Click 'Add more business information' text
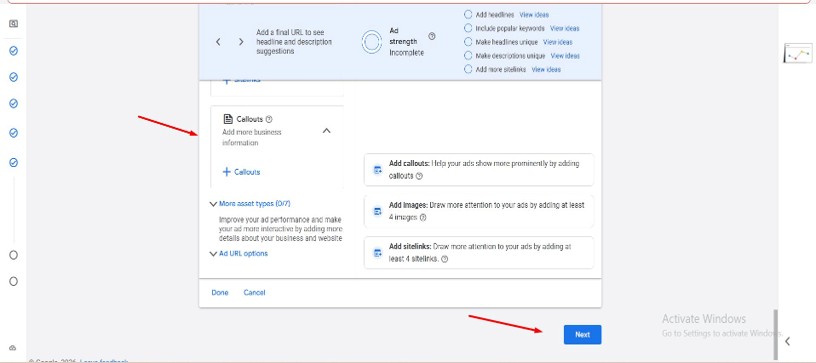 tap(251, 137)
